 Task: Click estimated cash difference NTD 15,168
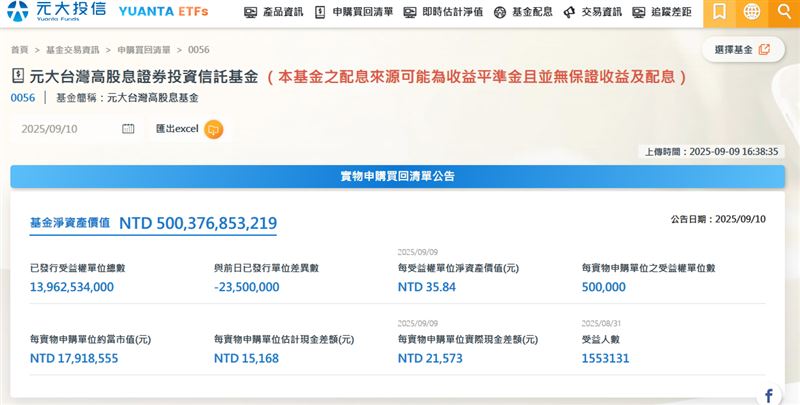(x=246, y=358)
